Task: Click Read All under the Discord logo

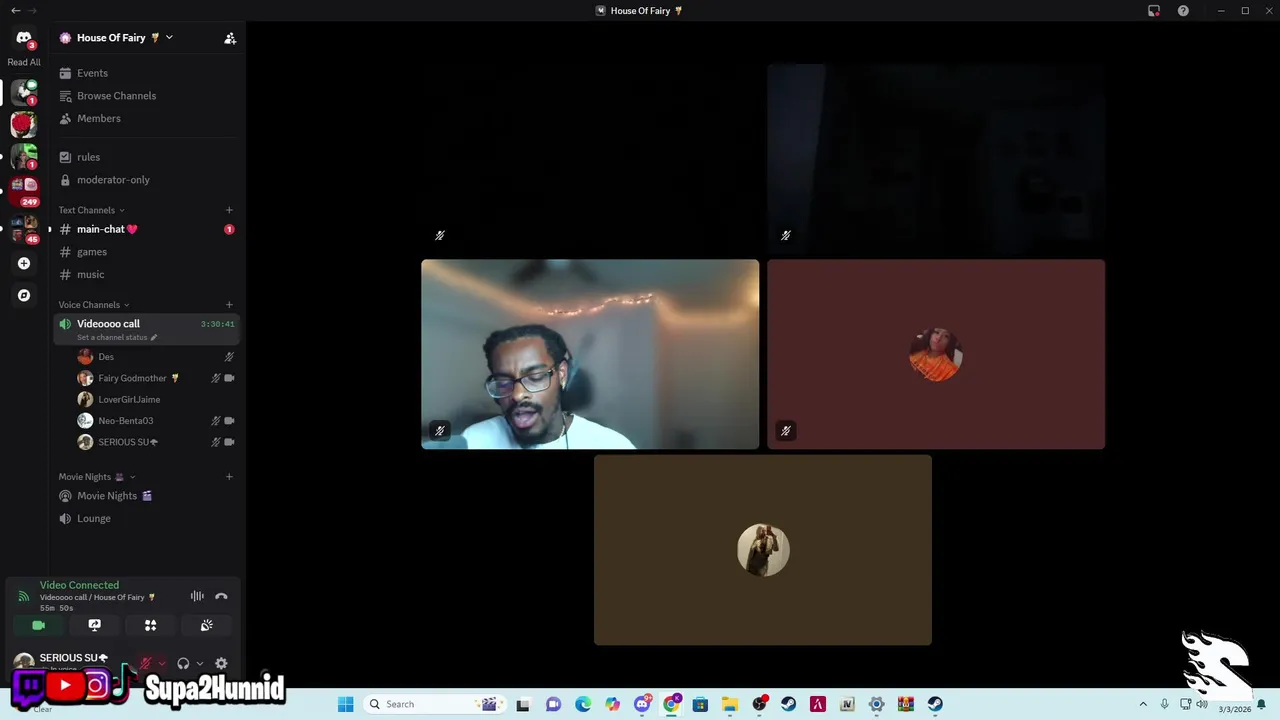Action: (x=24, y=62)
